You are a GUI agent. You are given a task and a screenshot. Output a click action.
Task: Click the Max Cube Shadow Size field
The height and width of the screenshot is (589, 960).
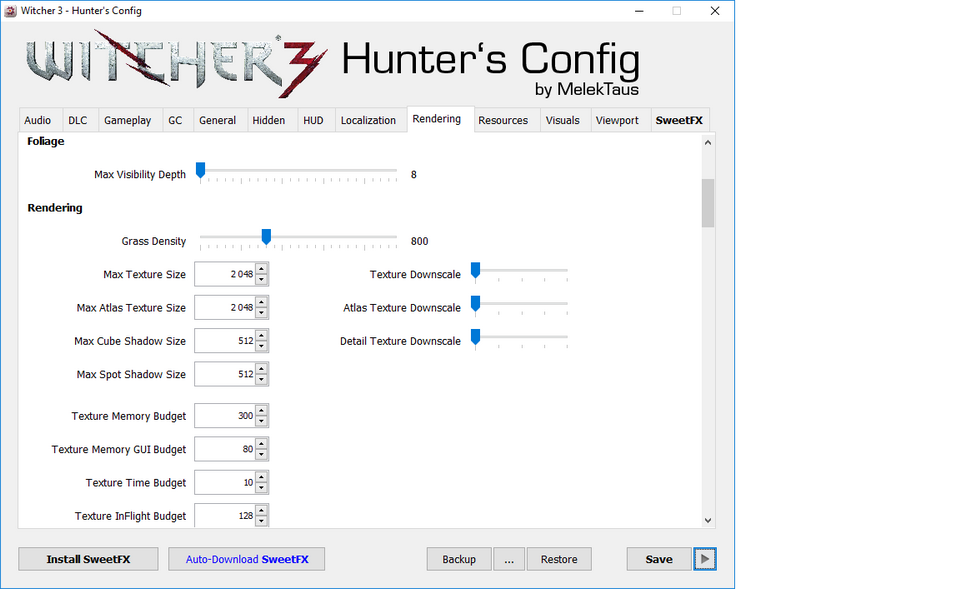(x=225, y=341)
